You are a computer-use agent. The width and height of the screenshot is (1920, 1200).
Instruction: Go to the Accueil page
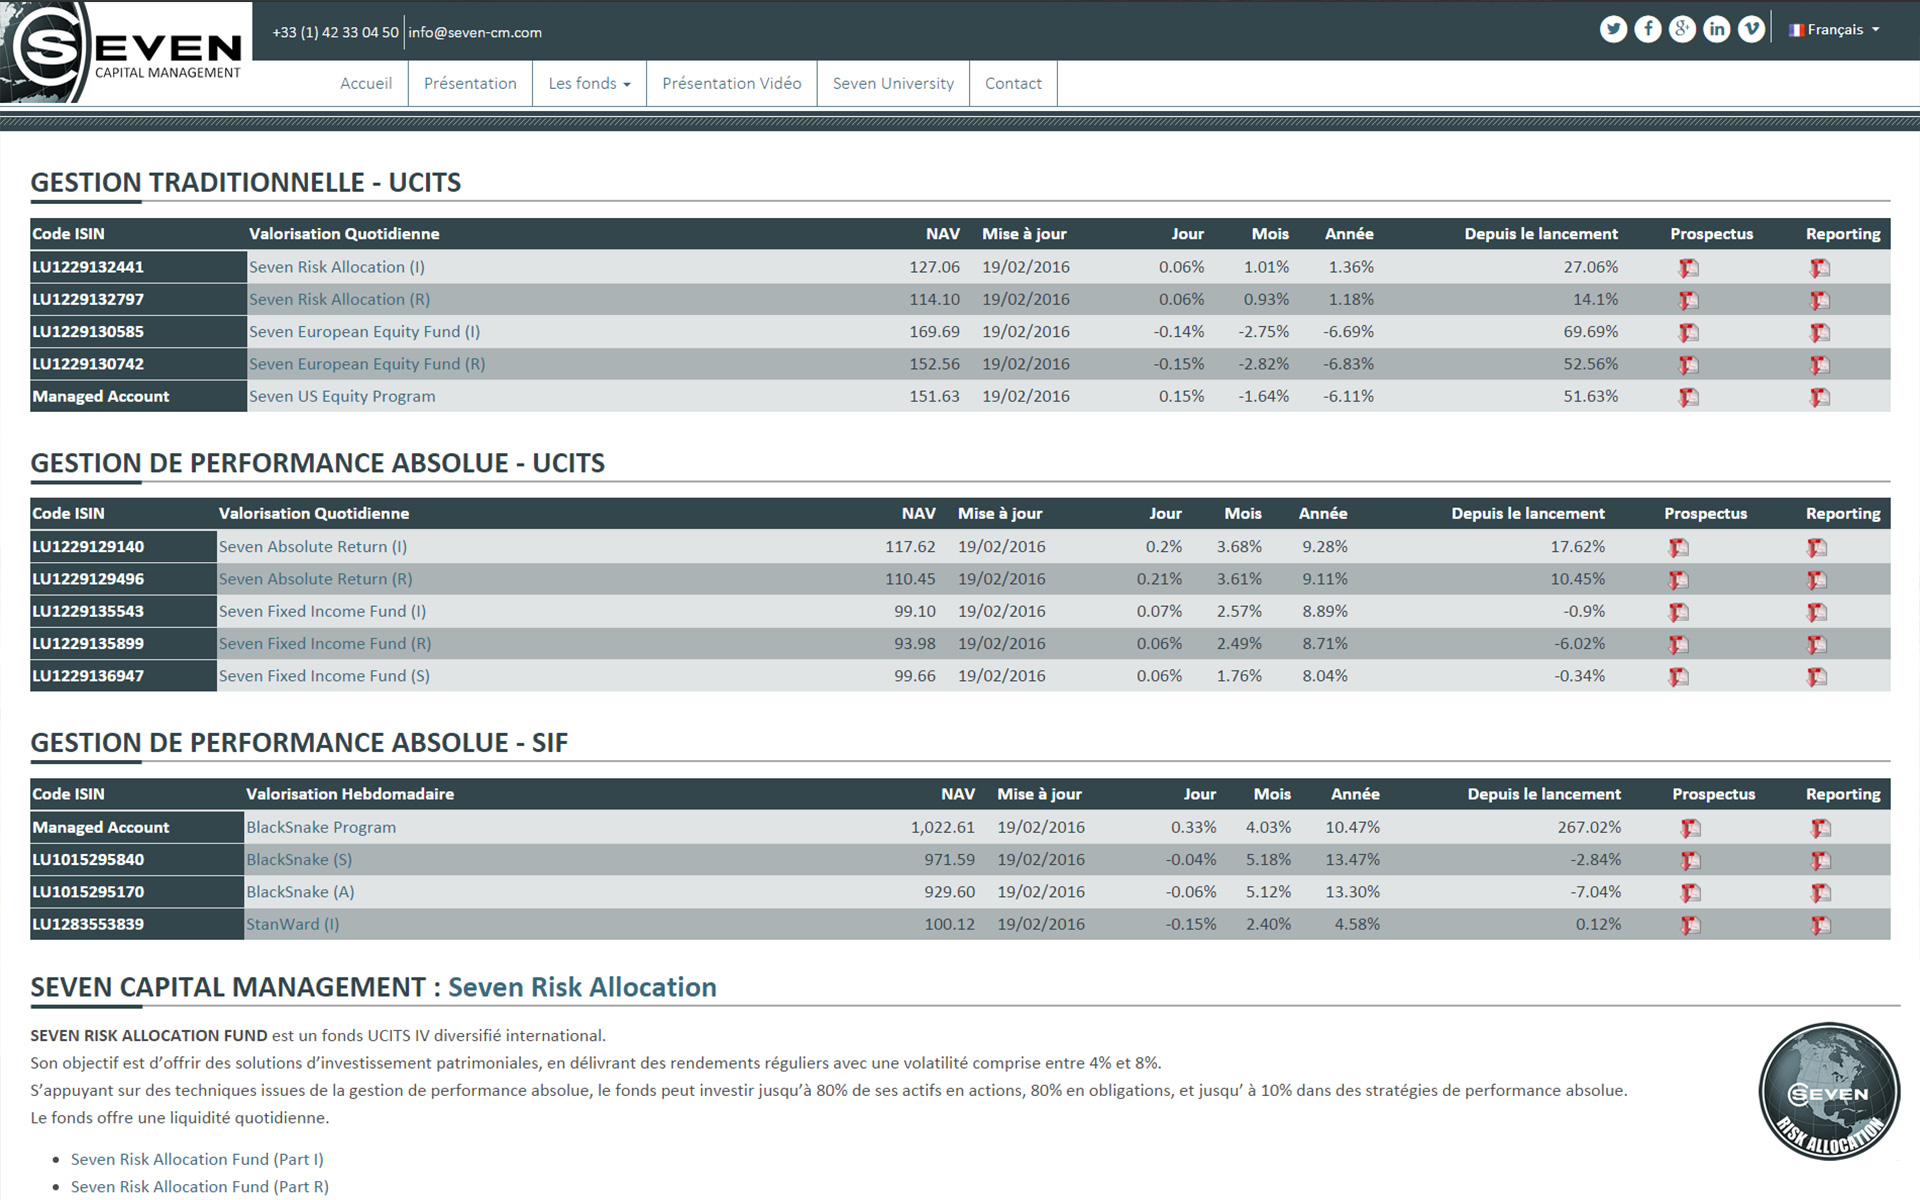(366, 83)
